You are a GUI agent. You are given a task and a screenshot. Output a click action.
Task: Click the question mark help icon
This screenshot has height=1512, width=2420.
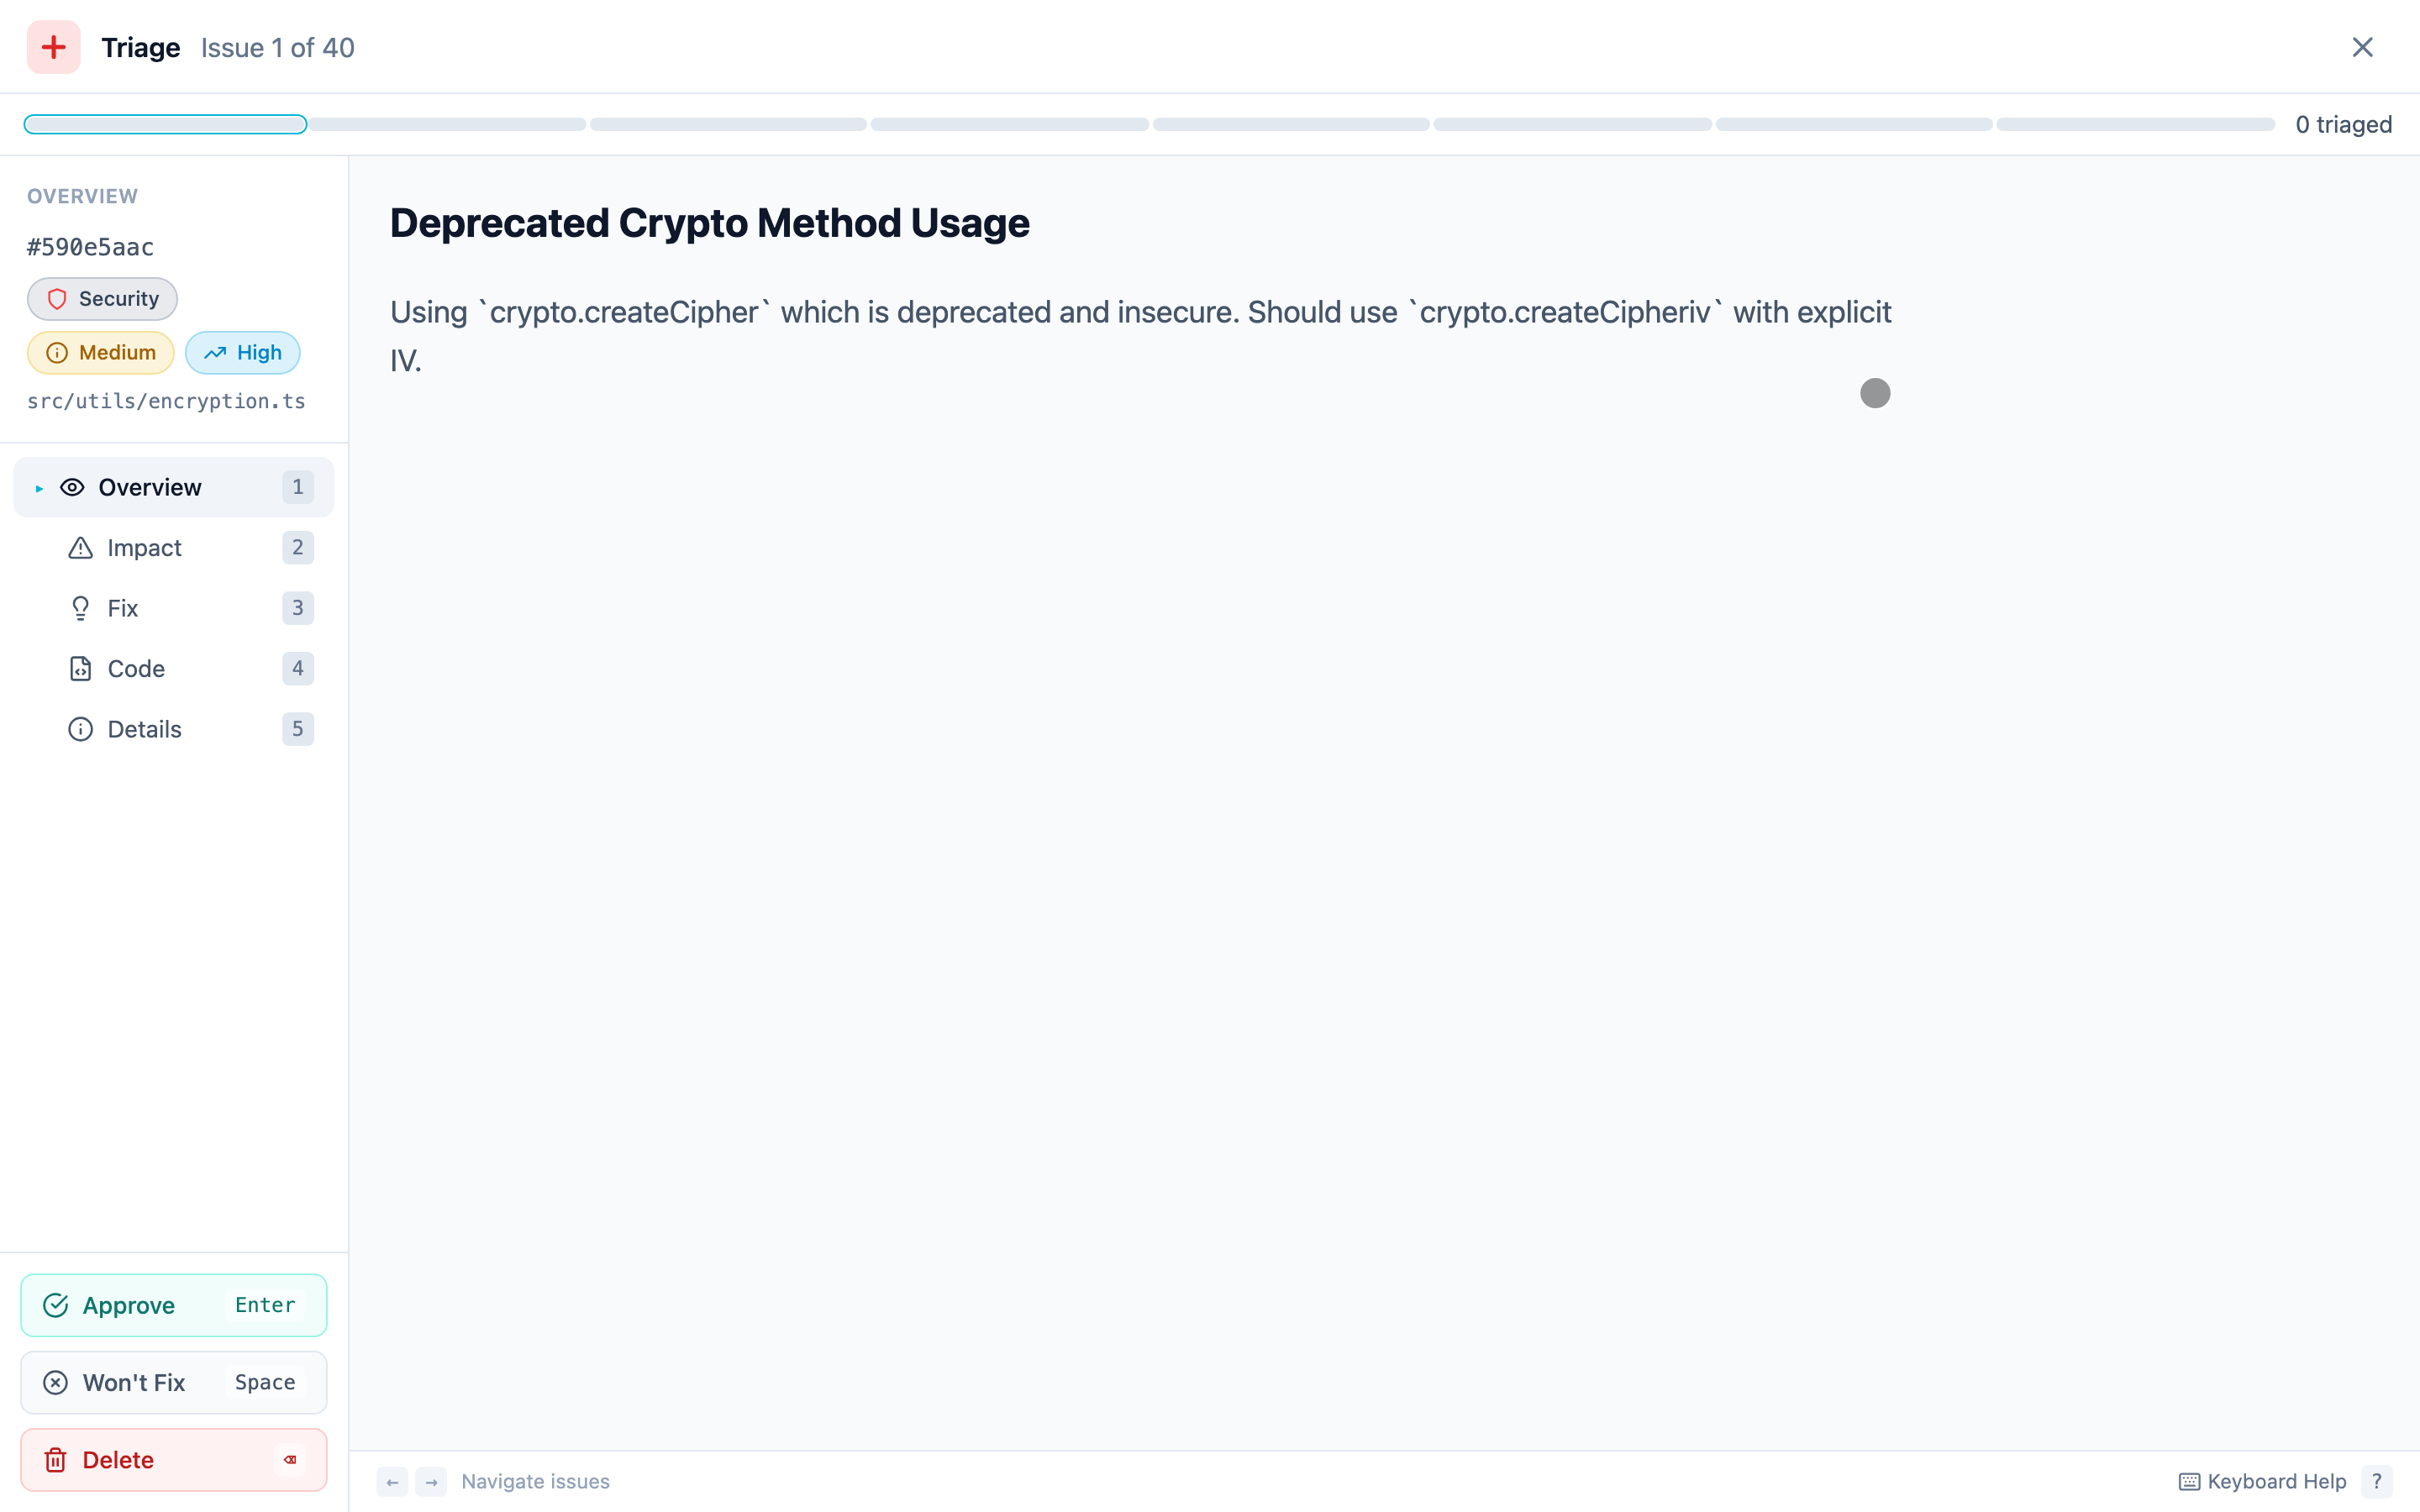coord(2378,1481)
